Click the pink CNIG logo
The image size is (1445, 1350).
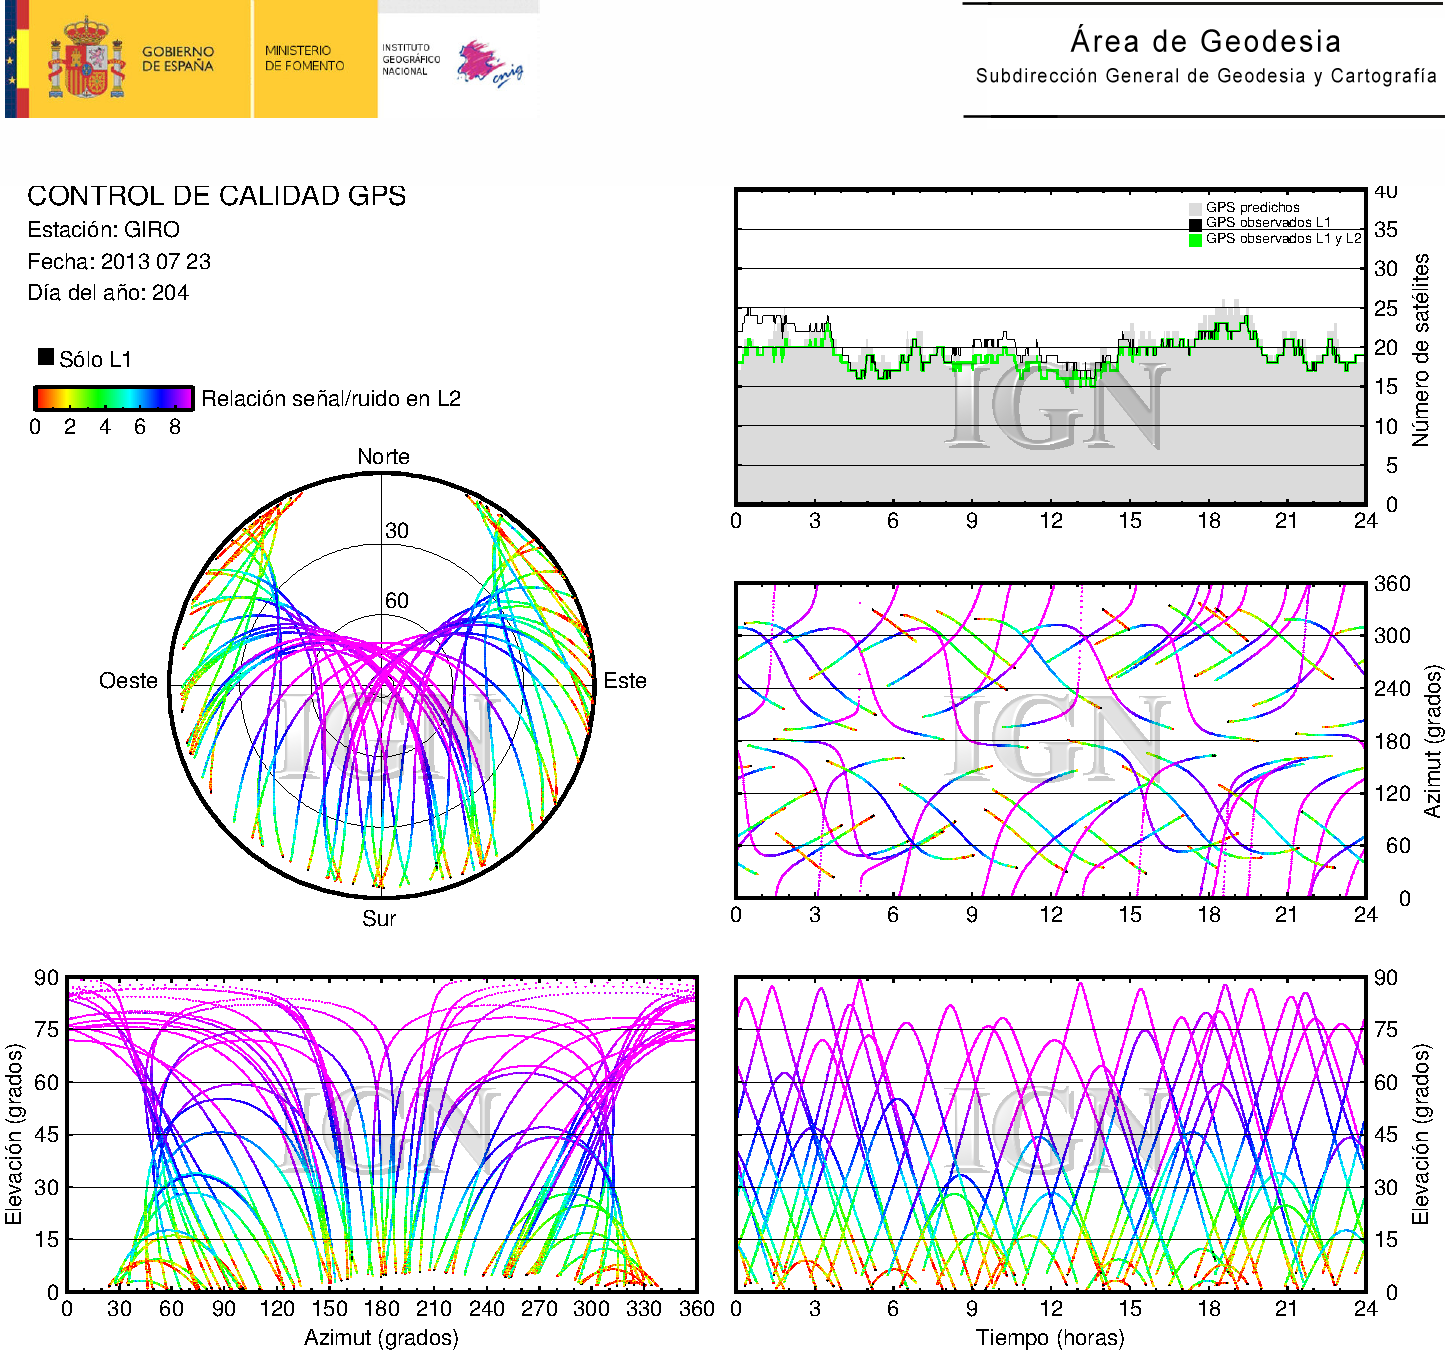(488, 63)
